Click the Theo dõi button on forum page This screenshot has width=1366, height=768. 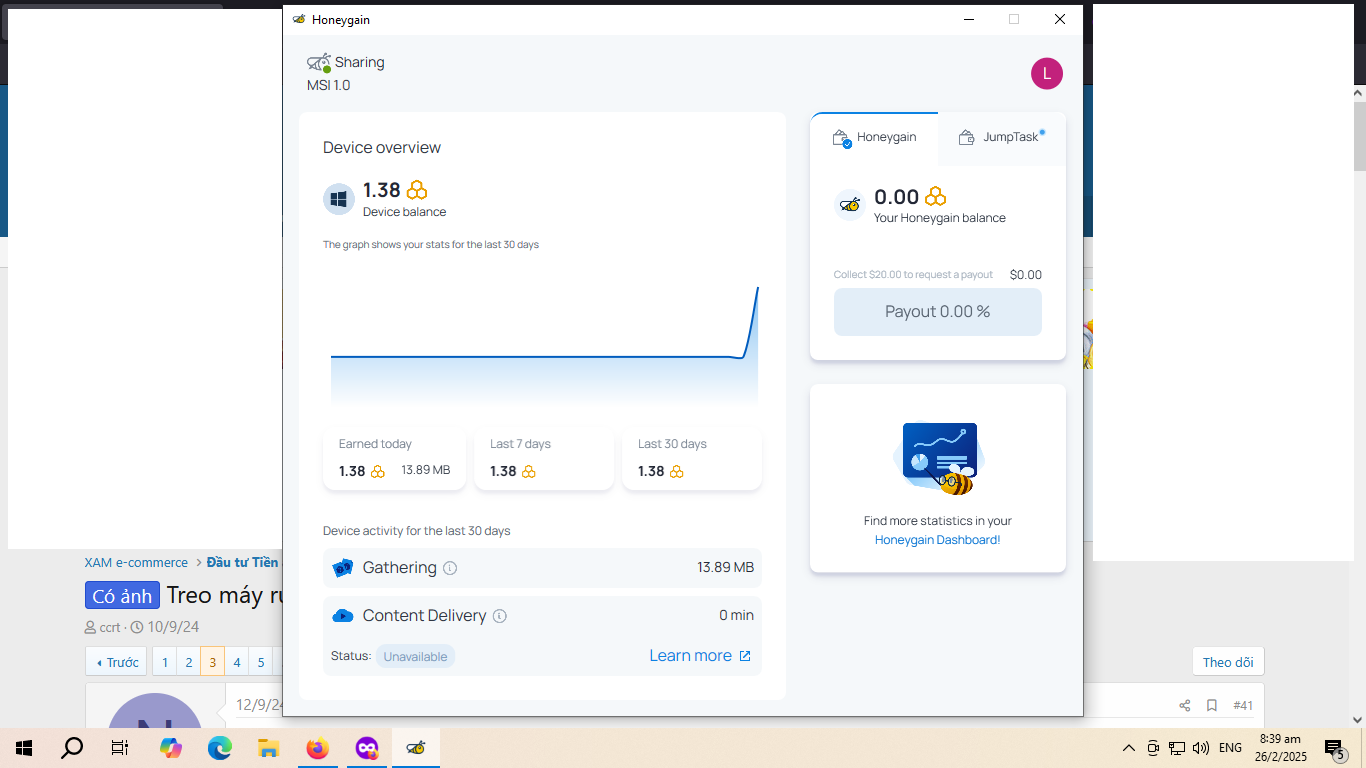[x=1228, y=662]
